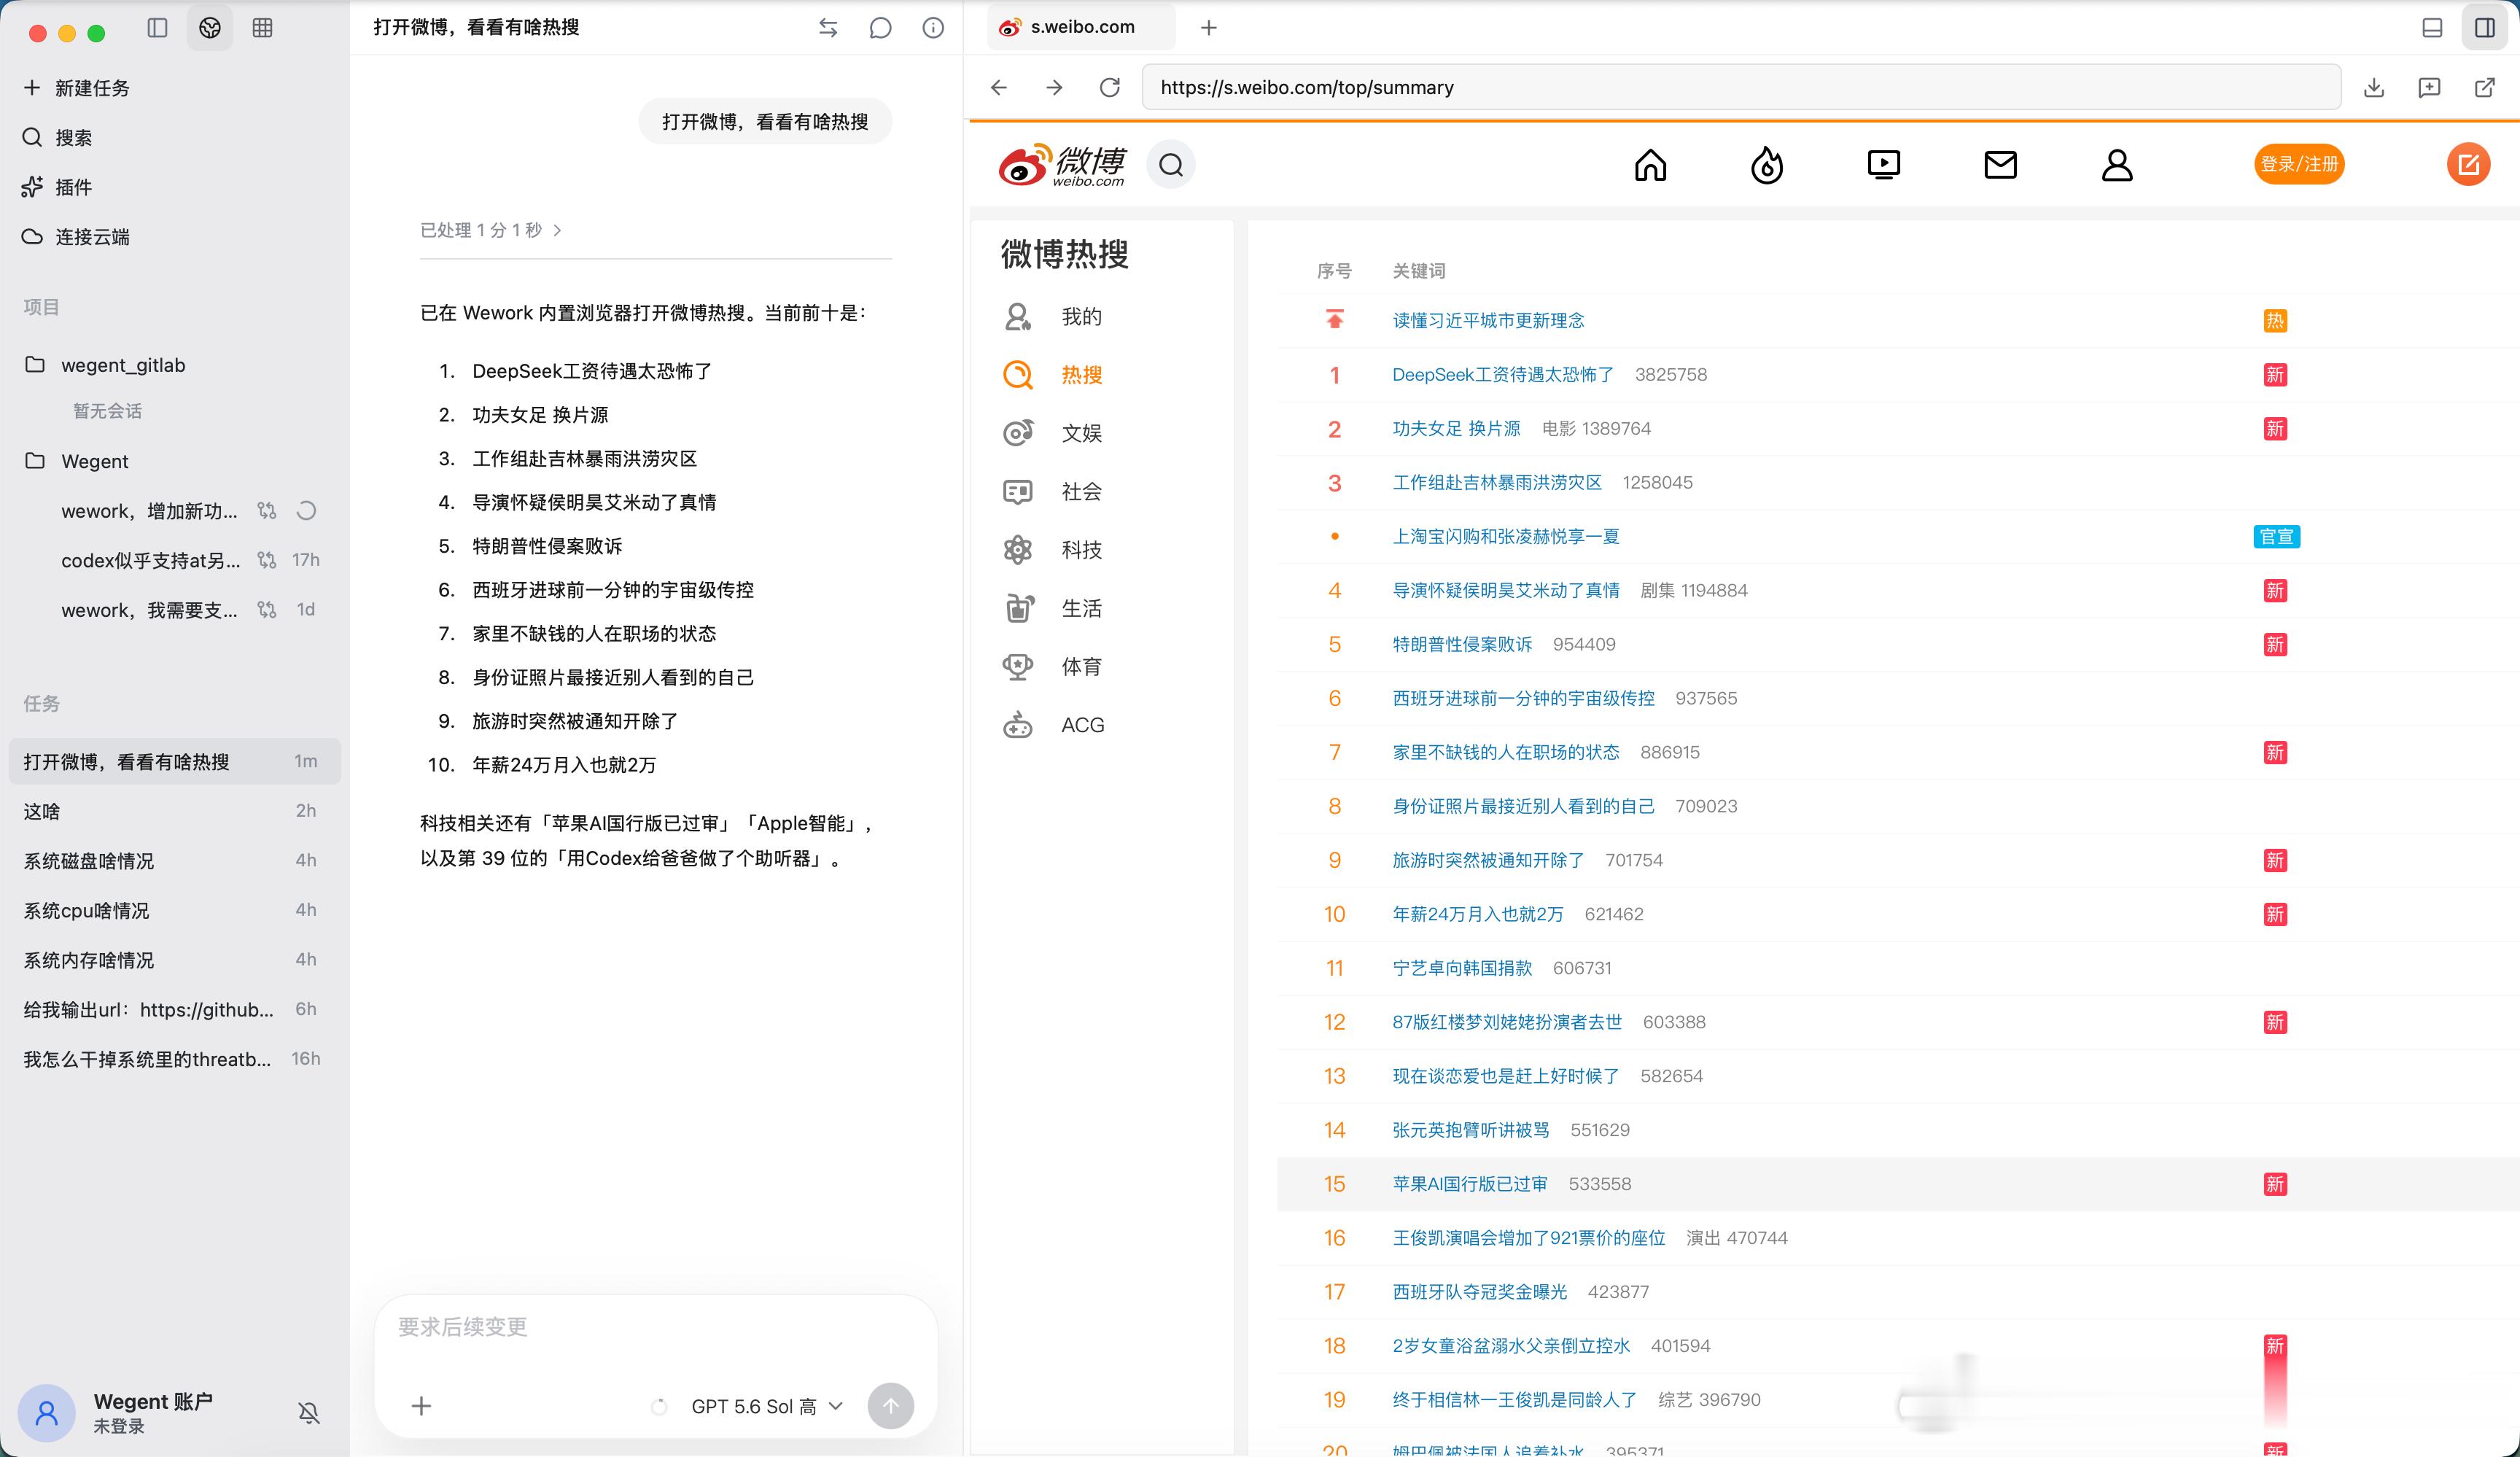Go back in the built-in browser

[x=999, y=87]
